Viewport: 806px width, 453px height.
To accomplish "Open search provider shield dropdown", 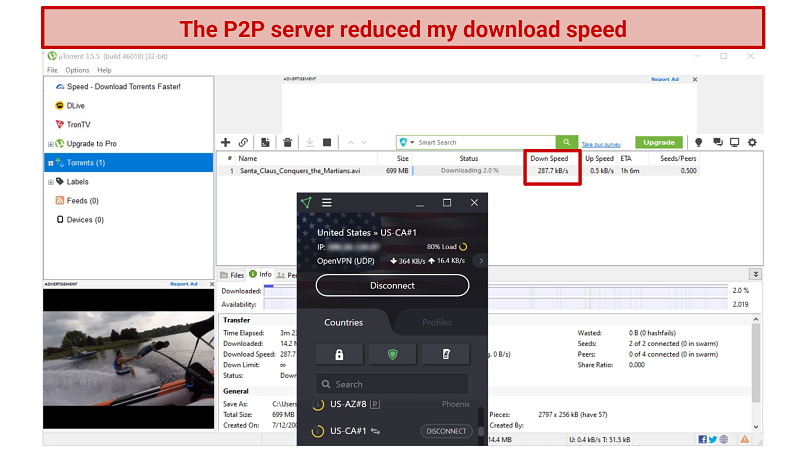I will (406, 142).
